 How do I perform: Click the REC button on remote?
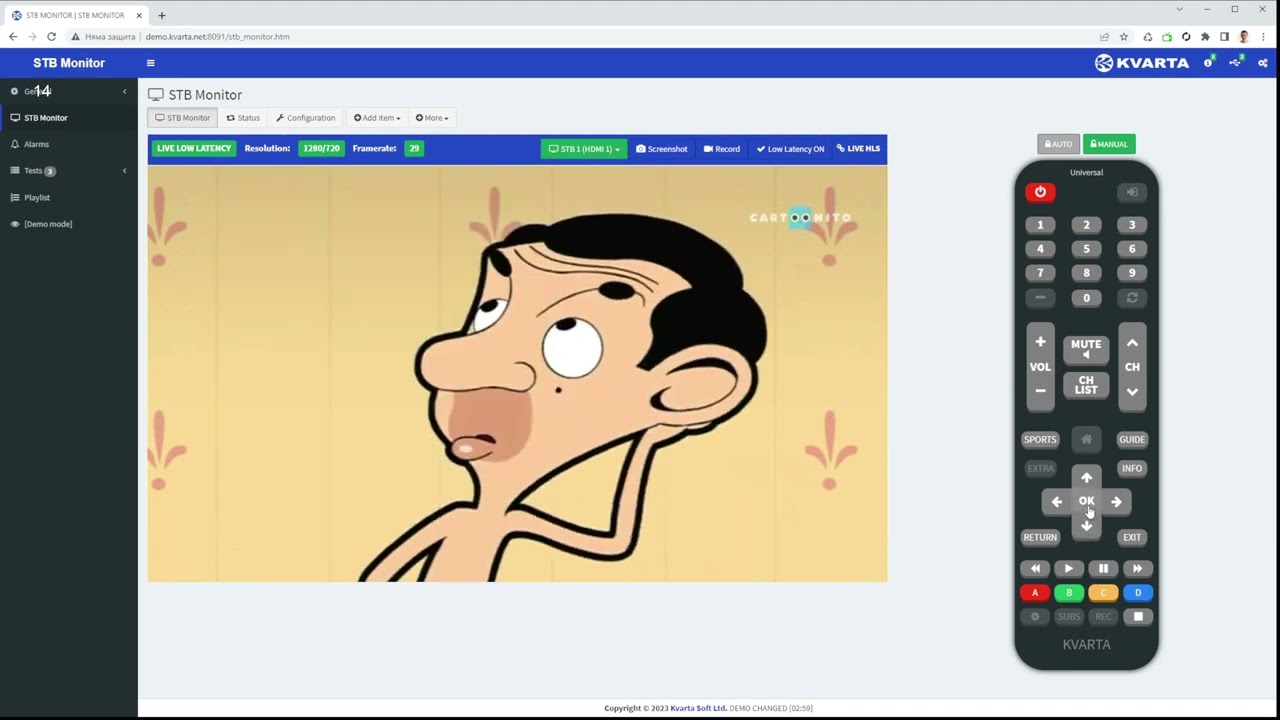[1103, 616]
